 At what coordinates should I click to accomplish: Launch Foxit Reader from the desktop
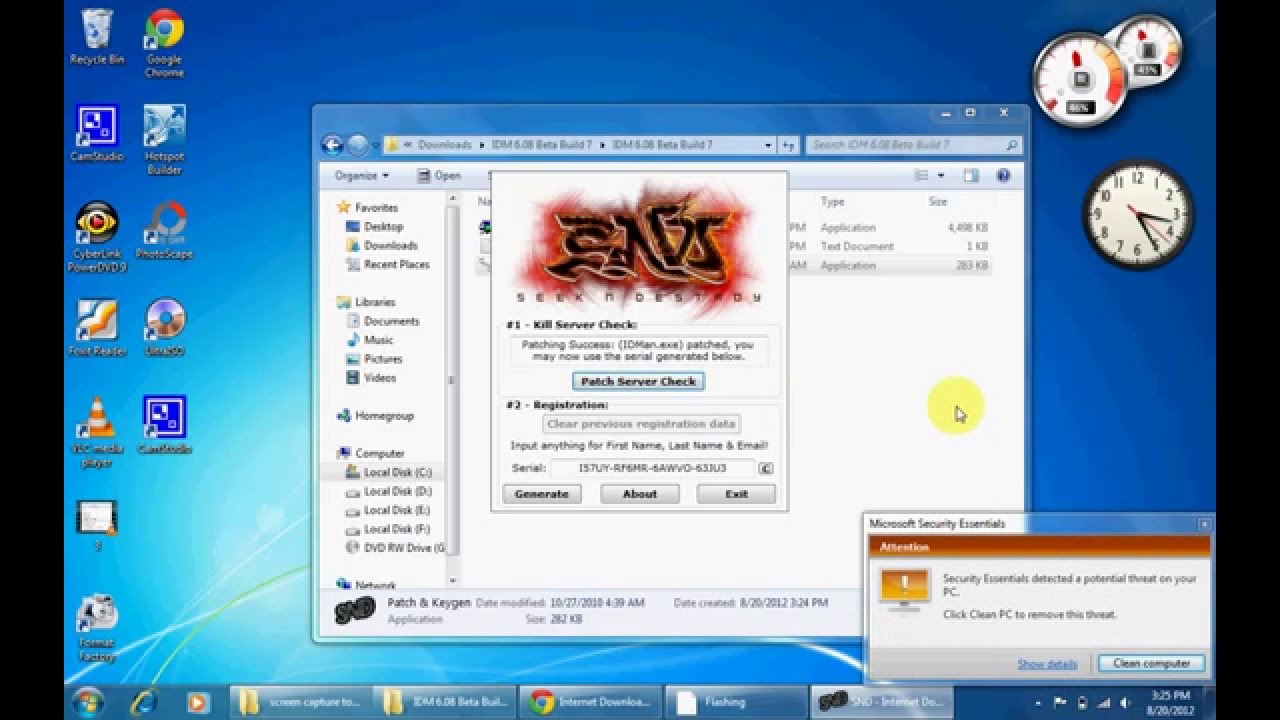[97, 328]
